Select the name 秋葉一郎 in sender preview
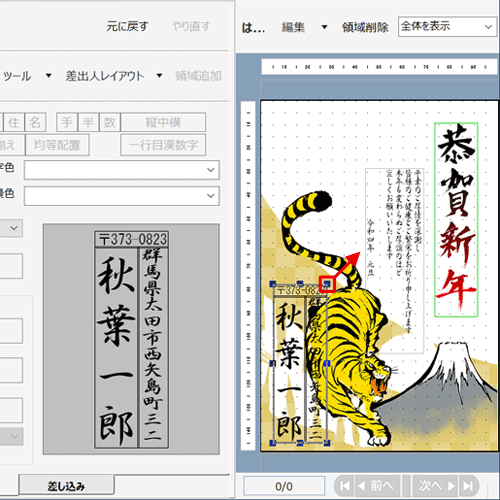500x500 pixels. [116, 348]
